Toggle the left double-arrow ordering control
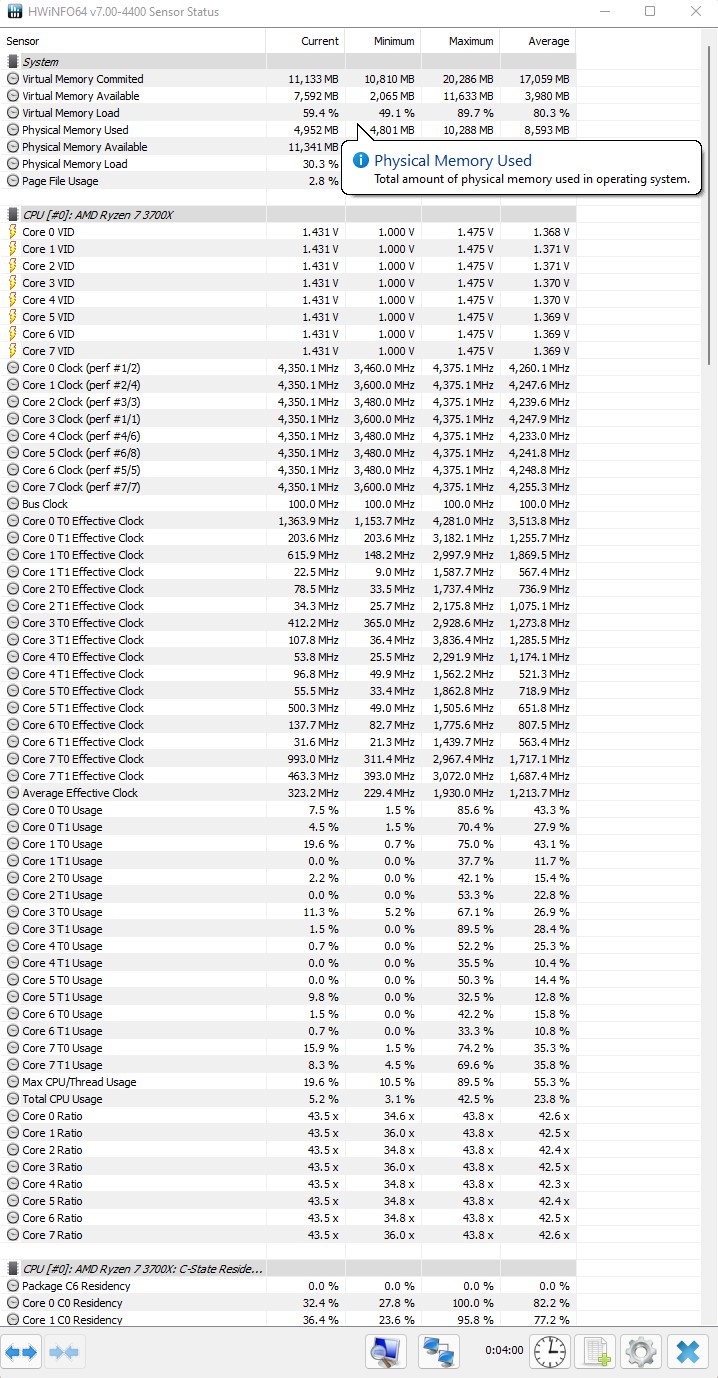The image size is (718, 1378). click(x=22, y=1351)
